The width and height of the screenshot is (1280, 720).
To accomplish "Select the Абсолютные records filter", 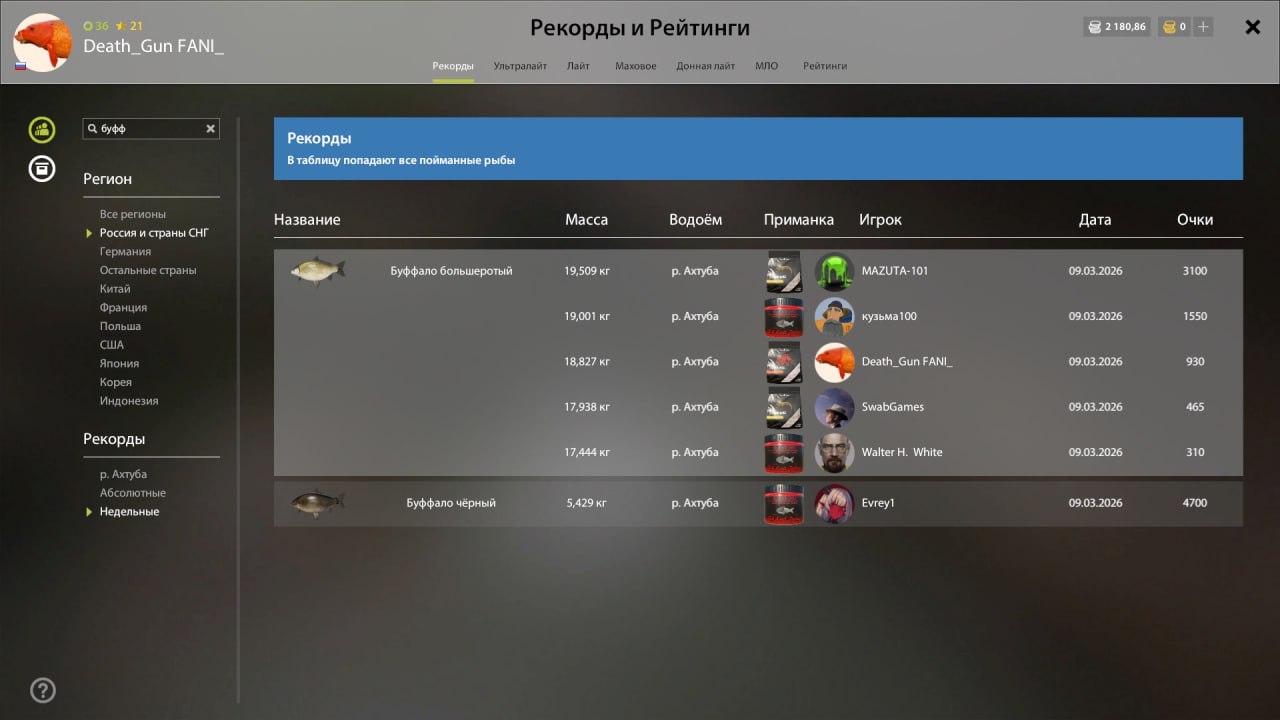I will point(133,493).
